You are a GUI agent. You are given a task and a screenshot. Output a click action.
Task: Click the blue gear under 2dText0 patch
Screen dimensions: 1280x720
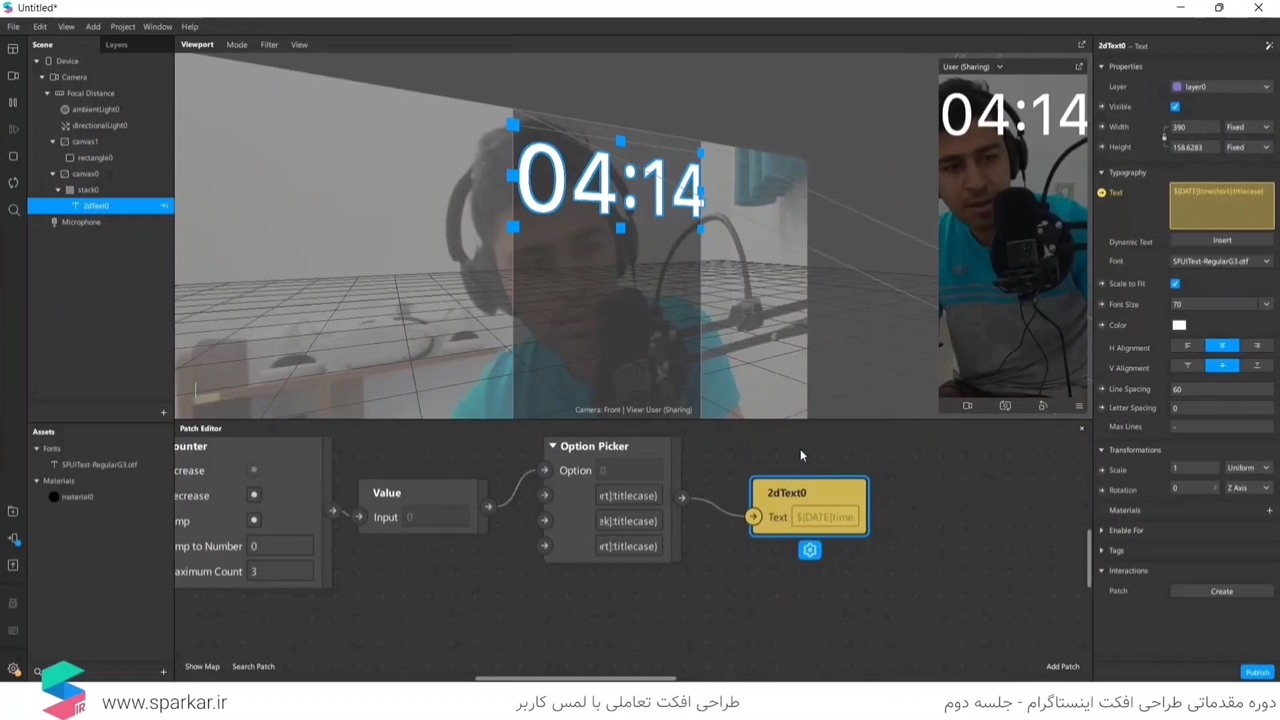click(810, 550)
